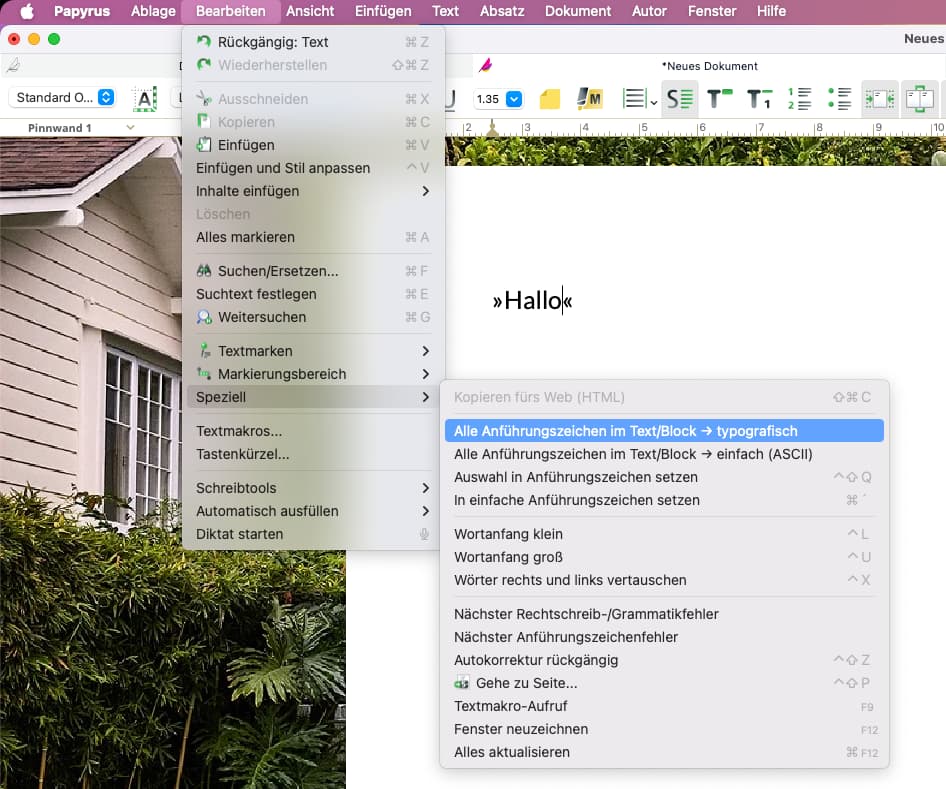Click the Speziell submenu entry
This screenshot has width=946, height=789.
coord(313,397)
